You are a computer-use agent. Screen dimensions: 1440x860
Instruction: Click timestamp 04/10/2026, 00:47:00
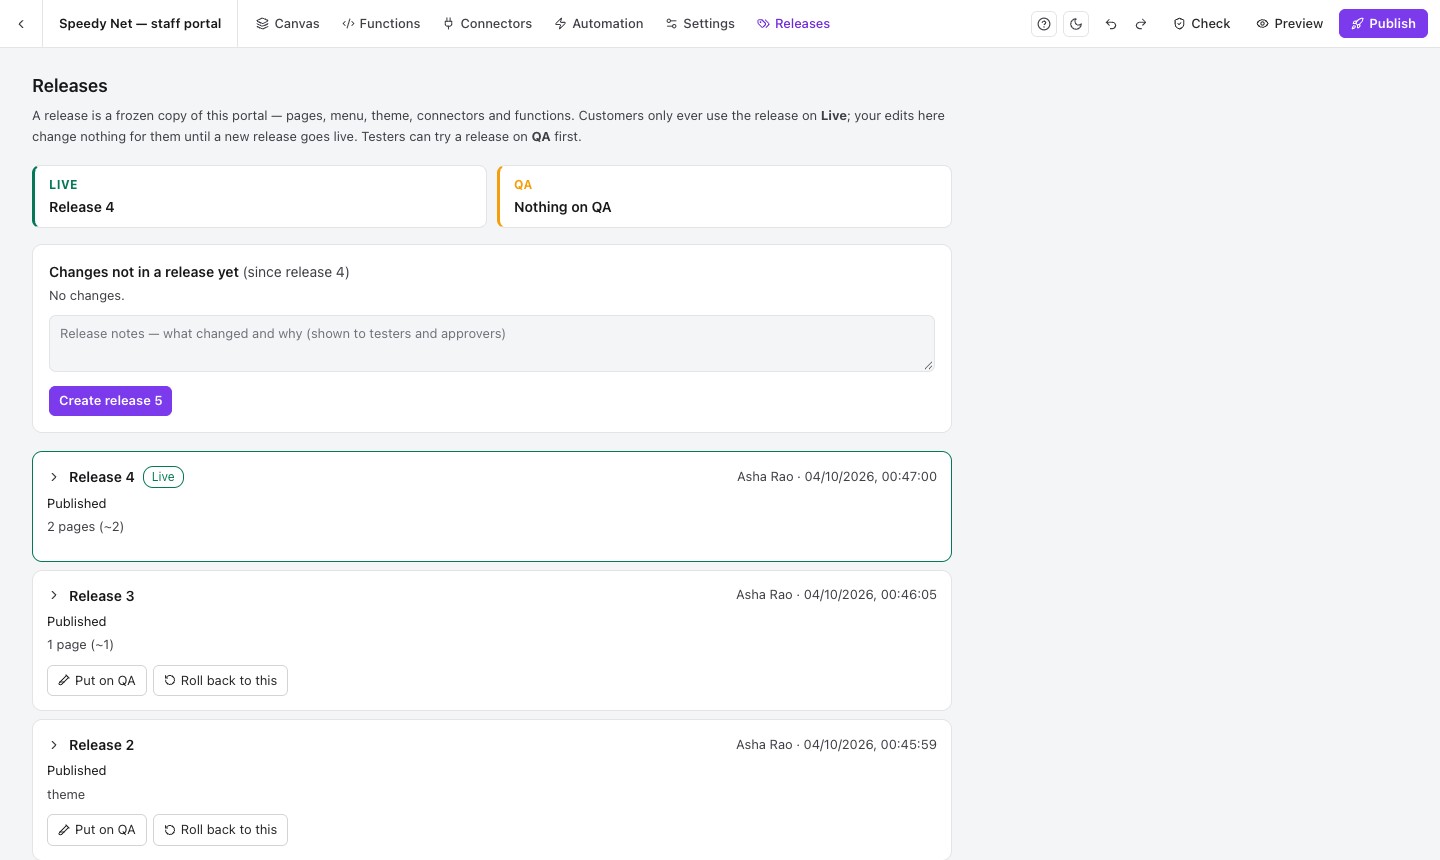(870, 477)
